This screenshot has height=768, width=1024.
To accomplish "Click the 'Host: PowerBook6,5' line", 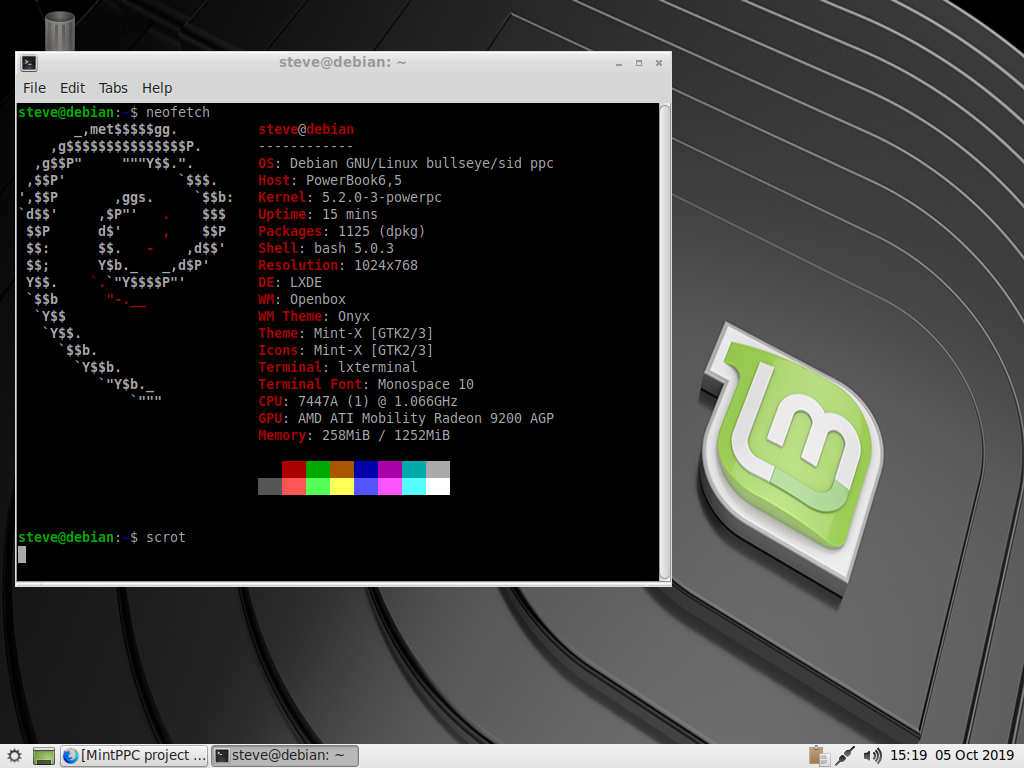I will pyautogui.click(x=330, y=180).
